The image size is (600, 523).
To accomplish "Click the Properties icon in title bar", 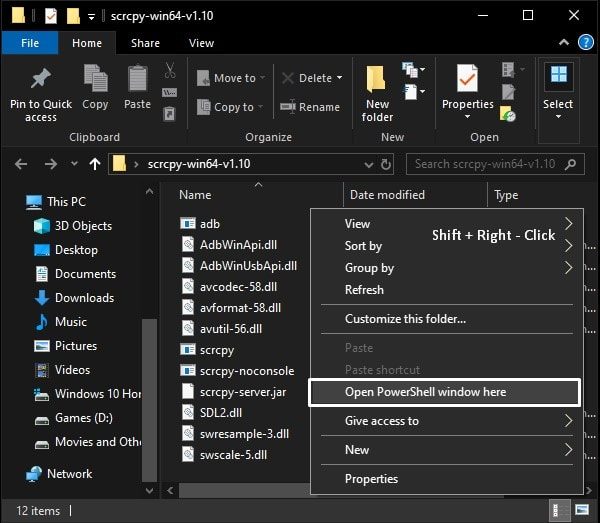I will click(51, 16).
